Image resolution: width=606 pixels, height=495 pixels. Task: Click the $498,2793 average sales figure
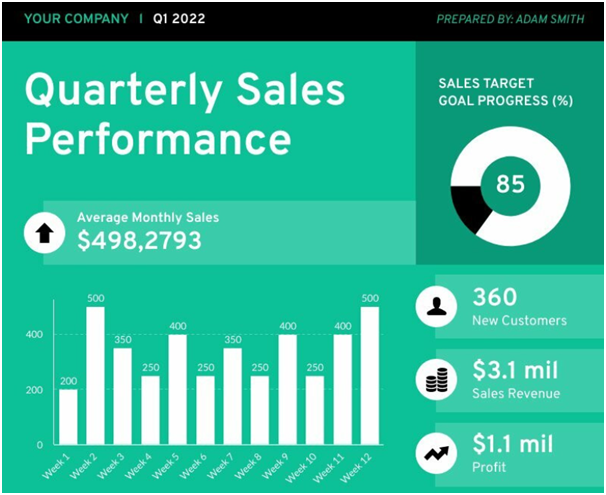pos(140,241)
